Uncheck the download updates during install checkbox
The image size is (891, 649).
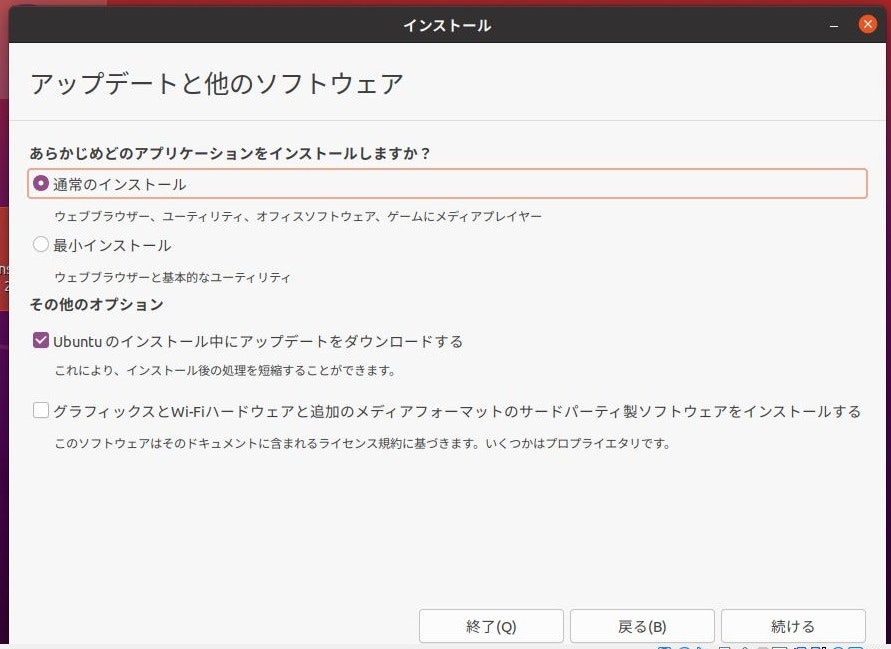[40, 340]
